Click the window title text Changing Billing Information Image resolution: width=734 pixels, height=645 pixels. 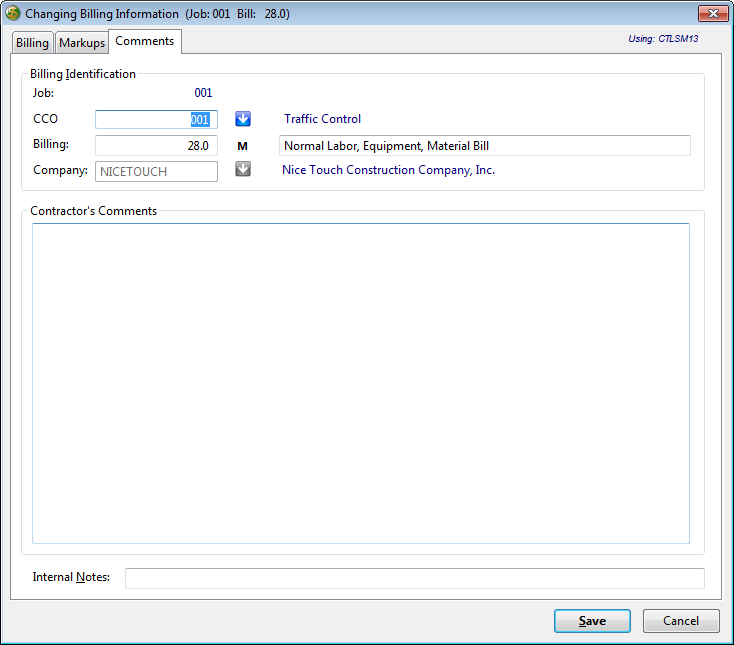pyautogui.click(x=102, y=14)
